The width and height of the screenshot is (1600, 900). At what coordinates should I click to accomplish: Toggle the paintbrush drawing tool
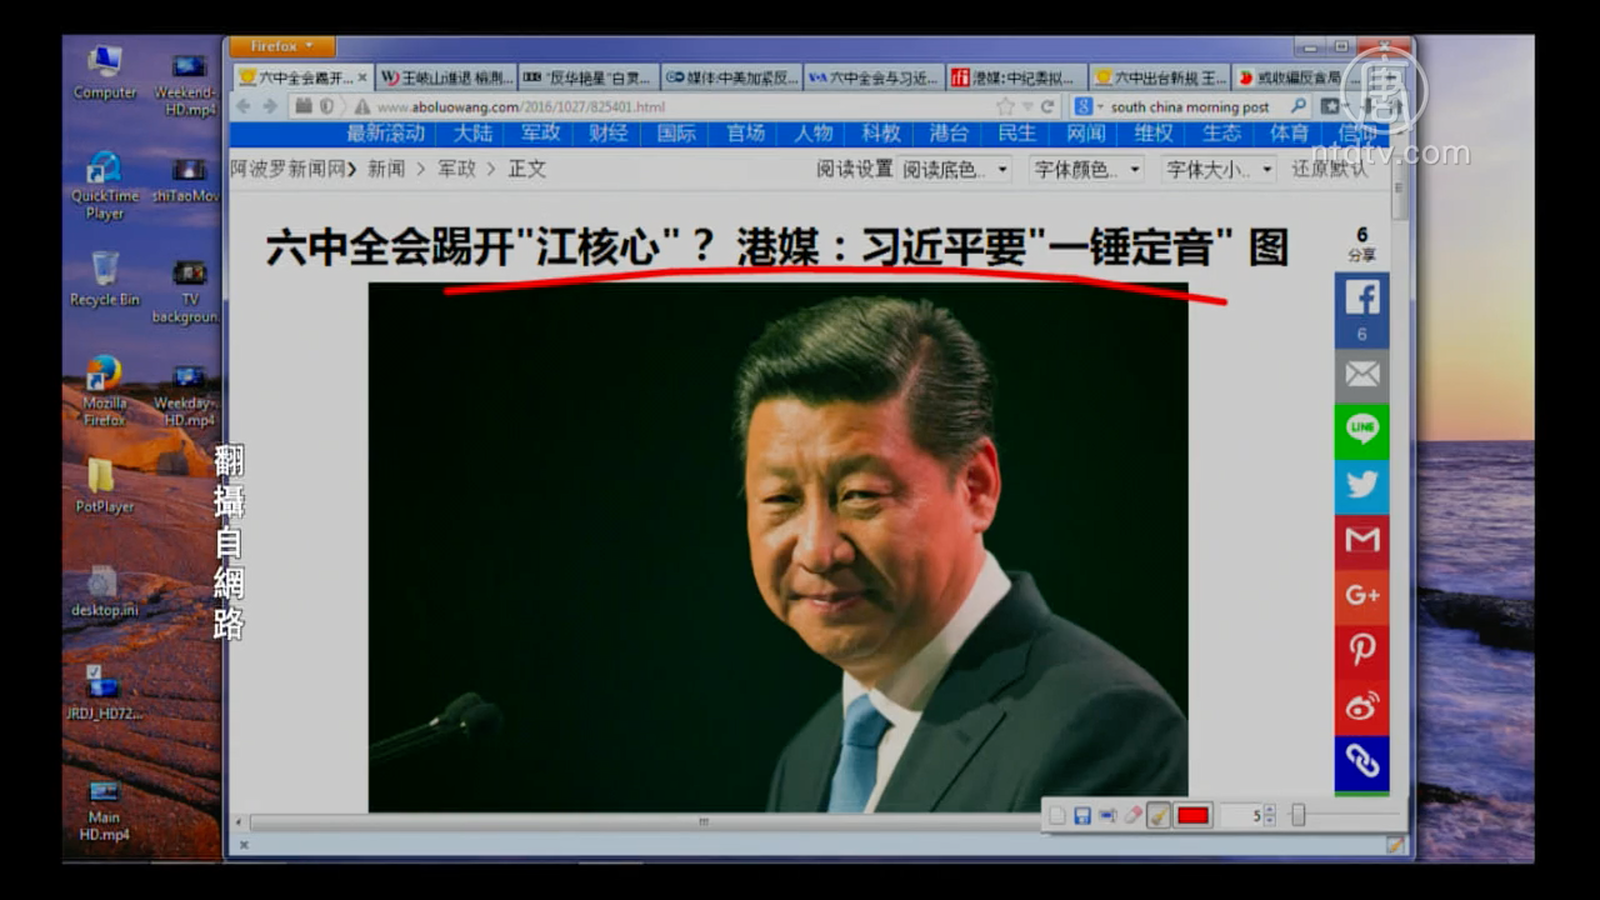[x=1158, y=816]
